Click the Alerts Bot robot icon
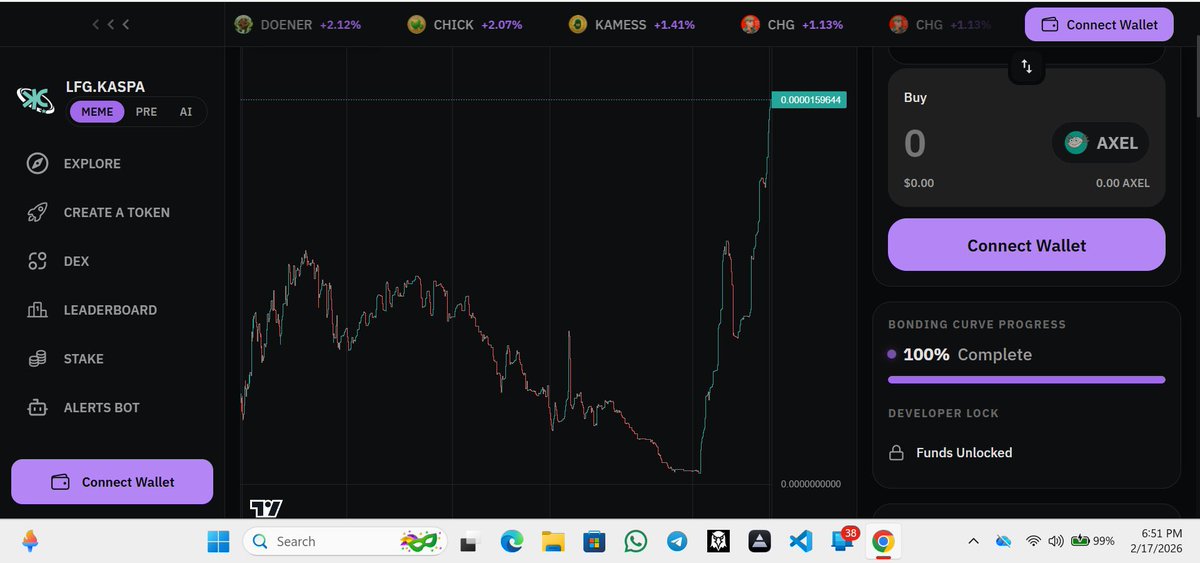 [x=38, y=408]
